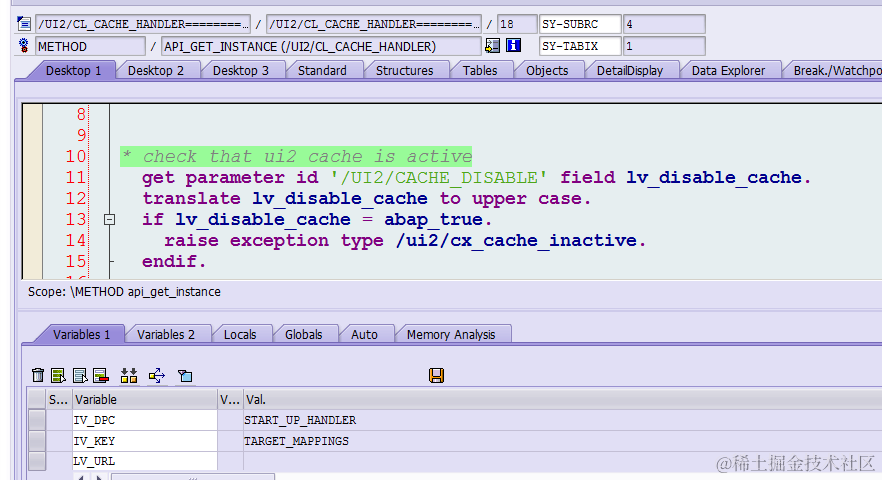Open the Tables tab

point(480,70)
